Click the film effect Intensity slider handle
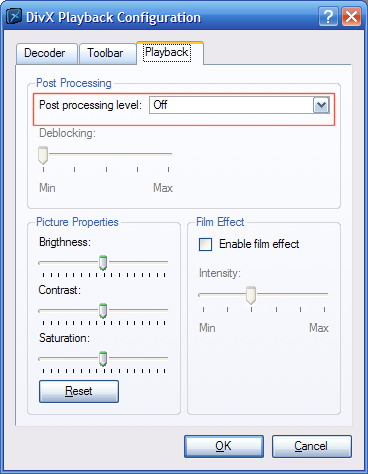Image resolution: width=368 pixels, height=474 pixels. click(x=251, y=295)
